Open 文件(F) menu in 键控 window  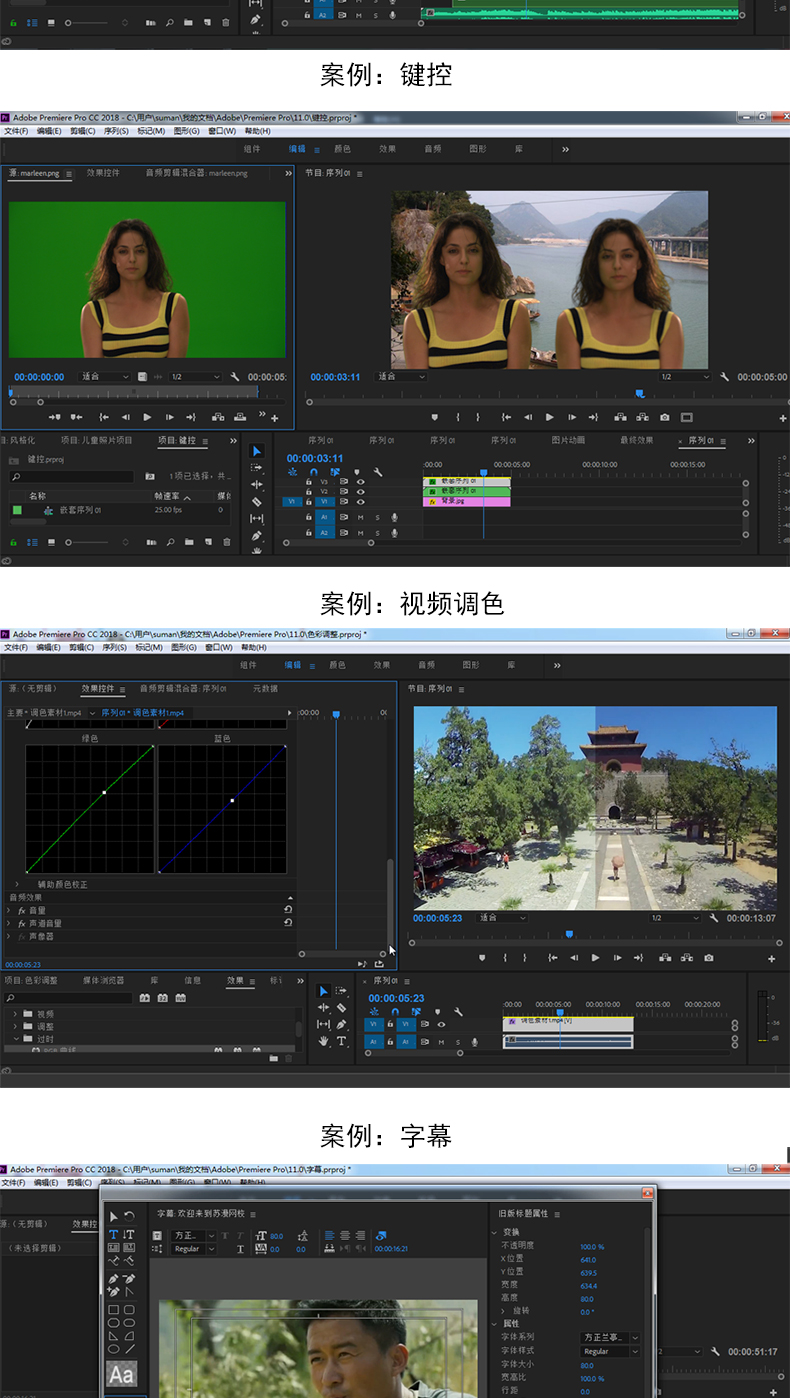pyautogui.click(x=15, y=131)
